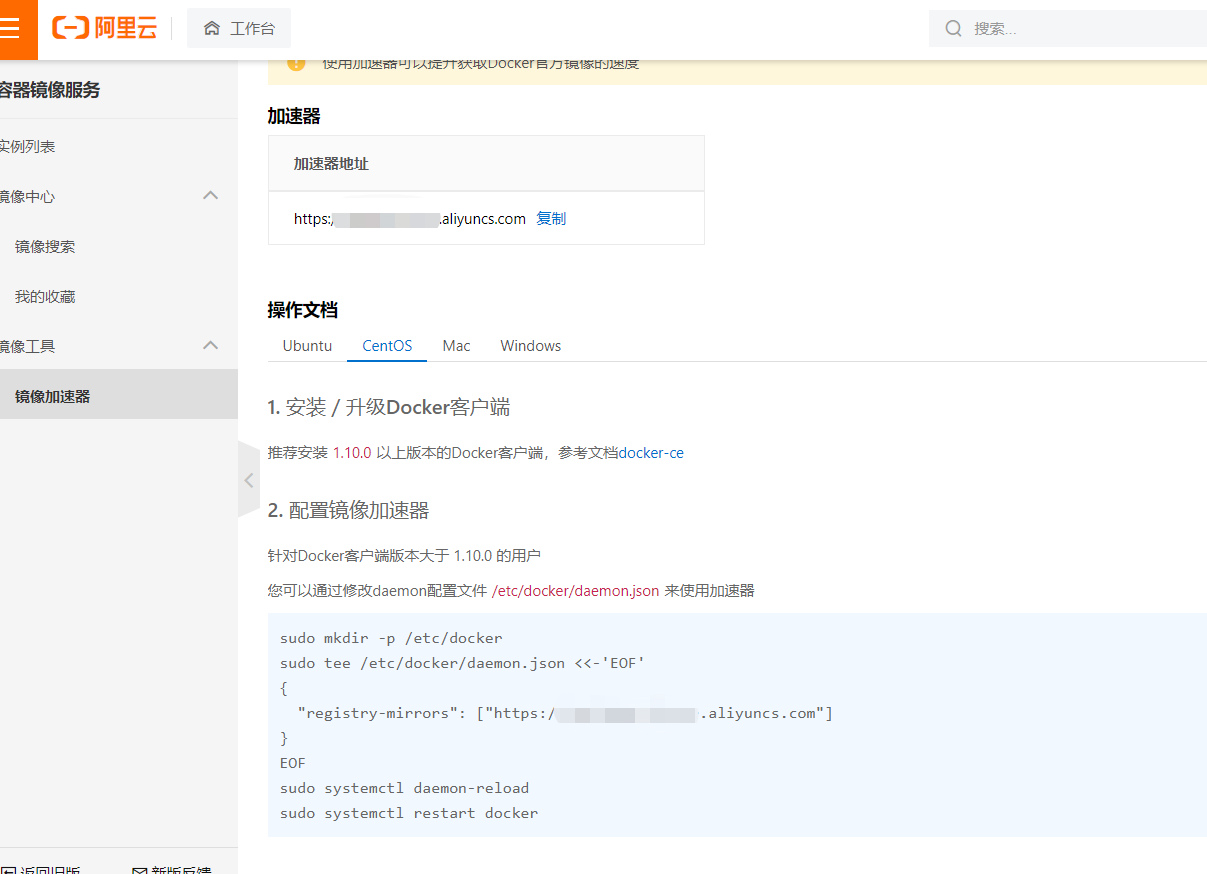Click the sudo tee daemon.json line

click(463, 663)
